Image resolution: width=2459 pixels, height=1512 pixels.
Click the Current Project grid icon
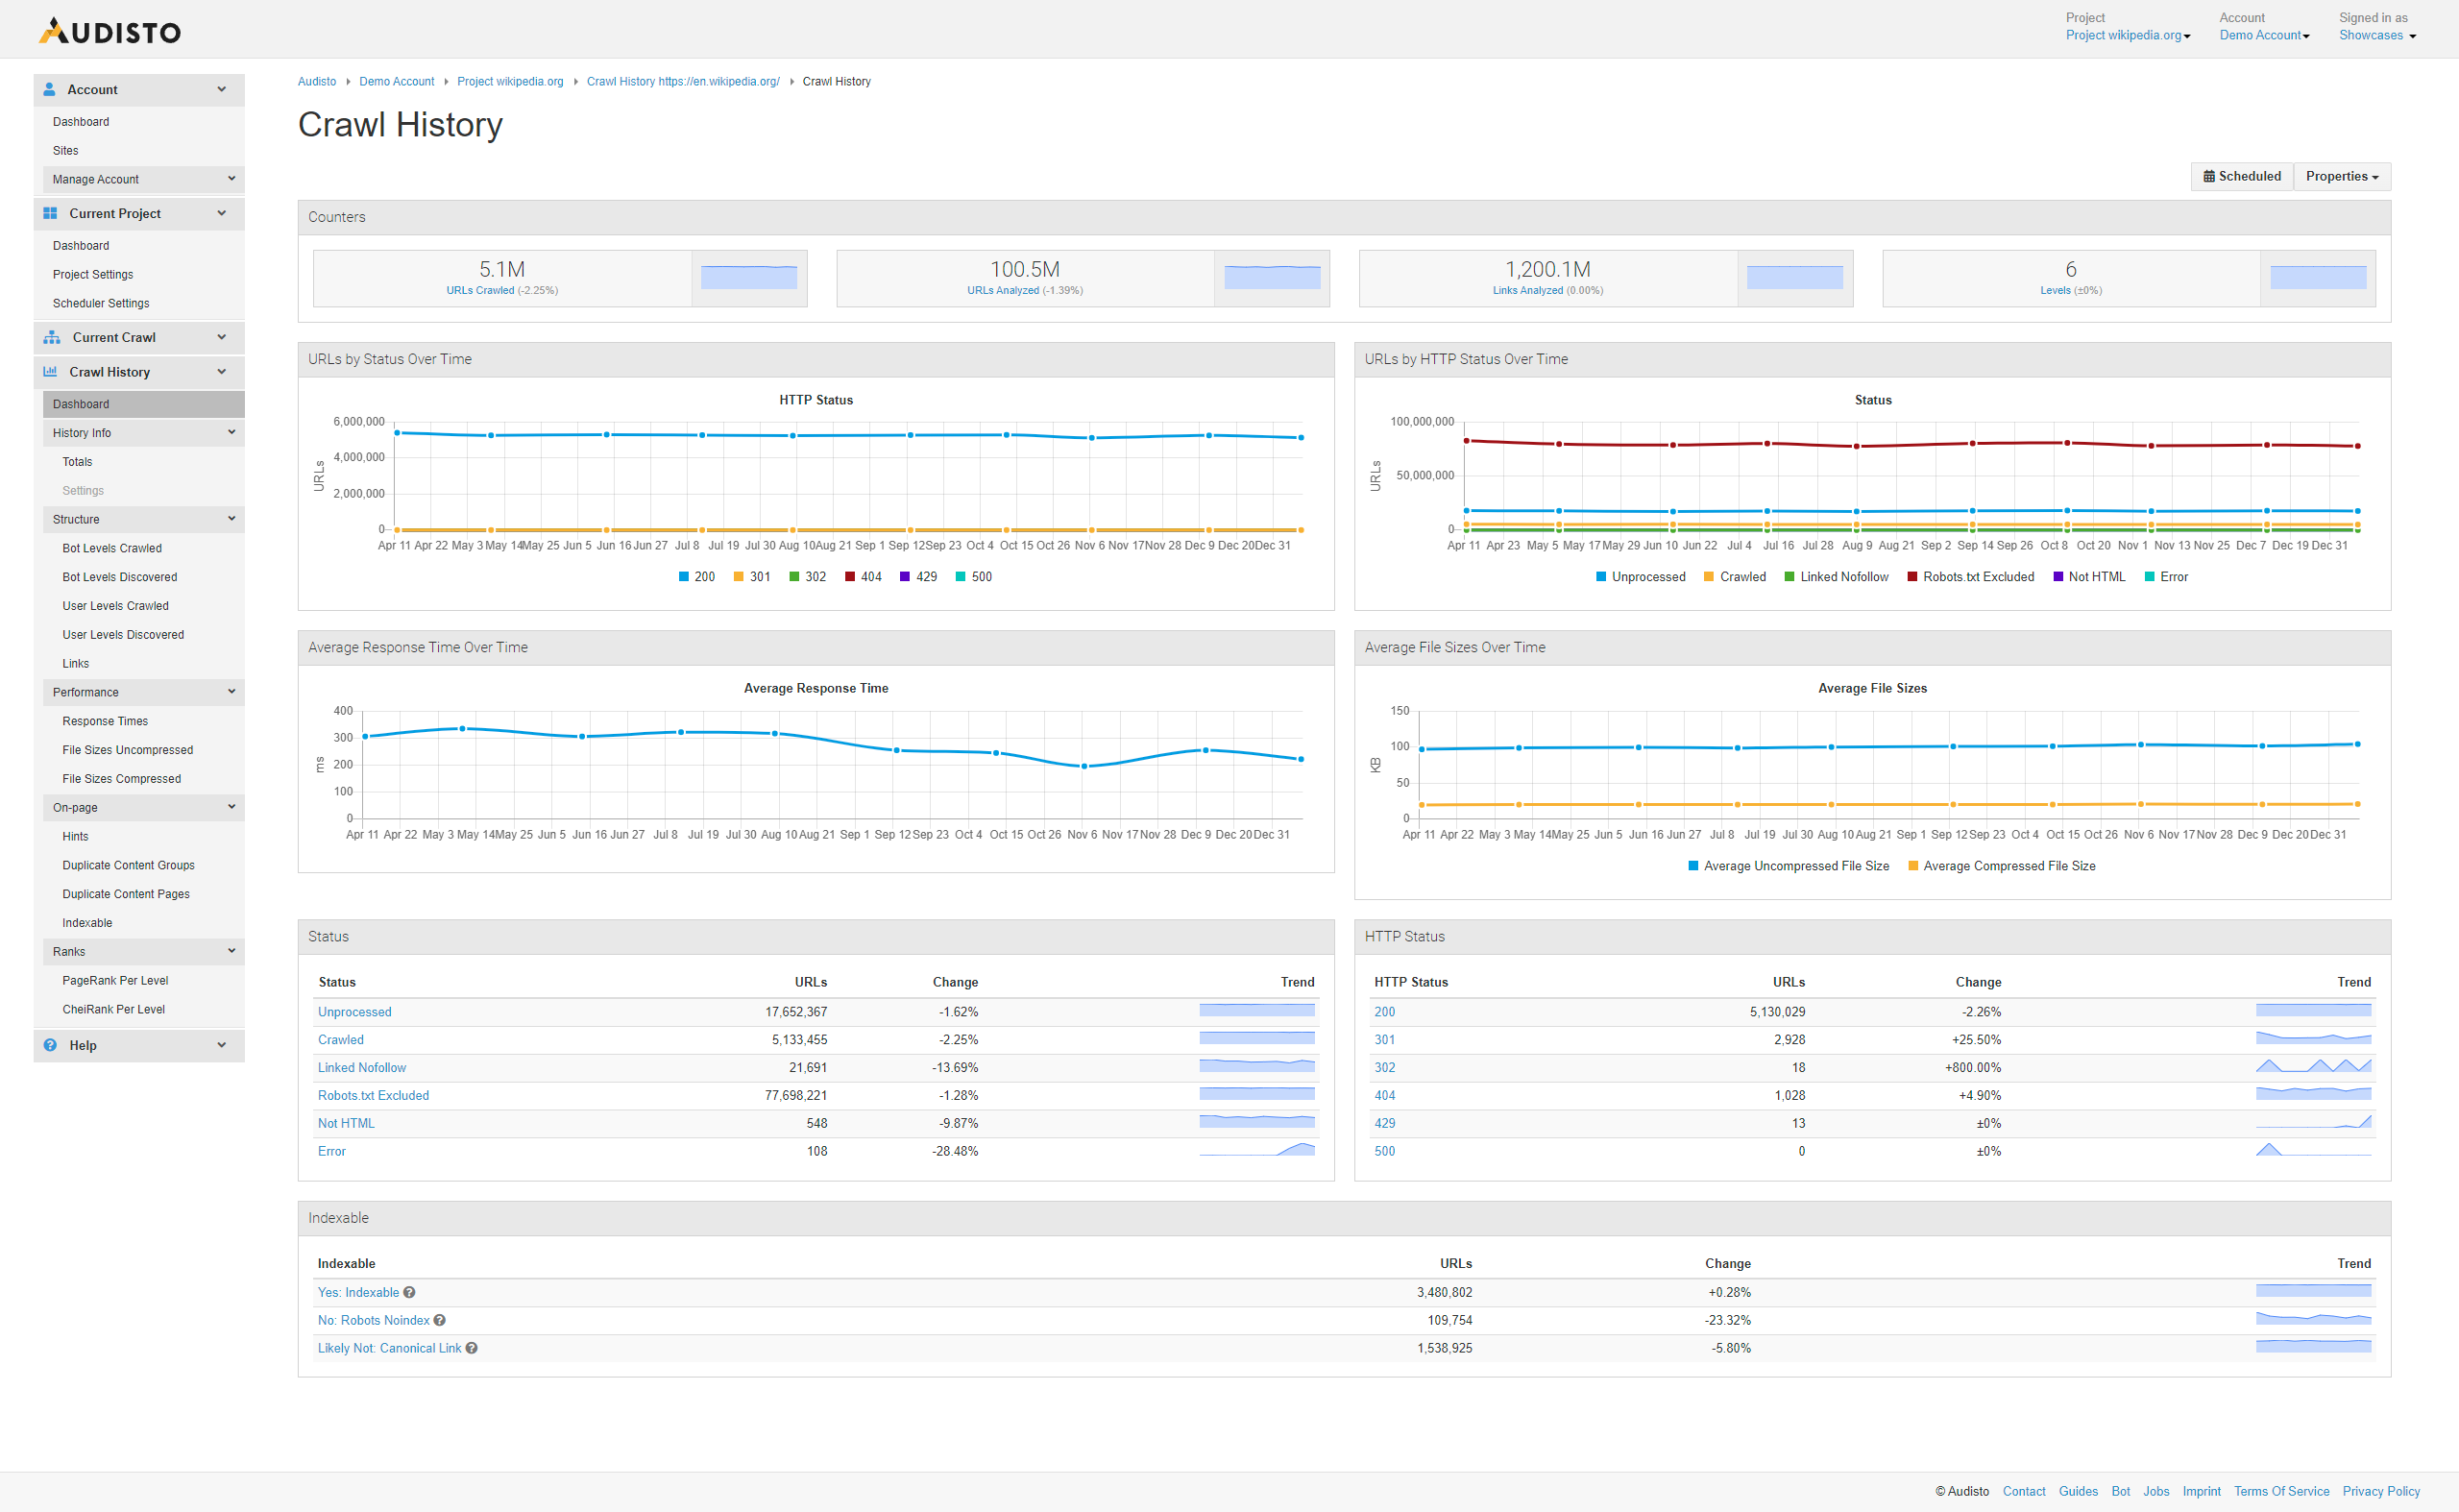(50, 213)
